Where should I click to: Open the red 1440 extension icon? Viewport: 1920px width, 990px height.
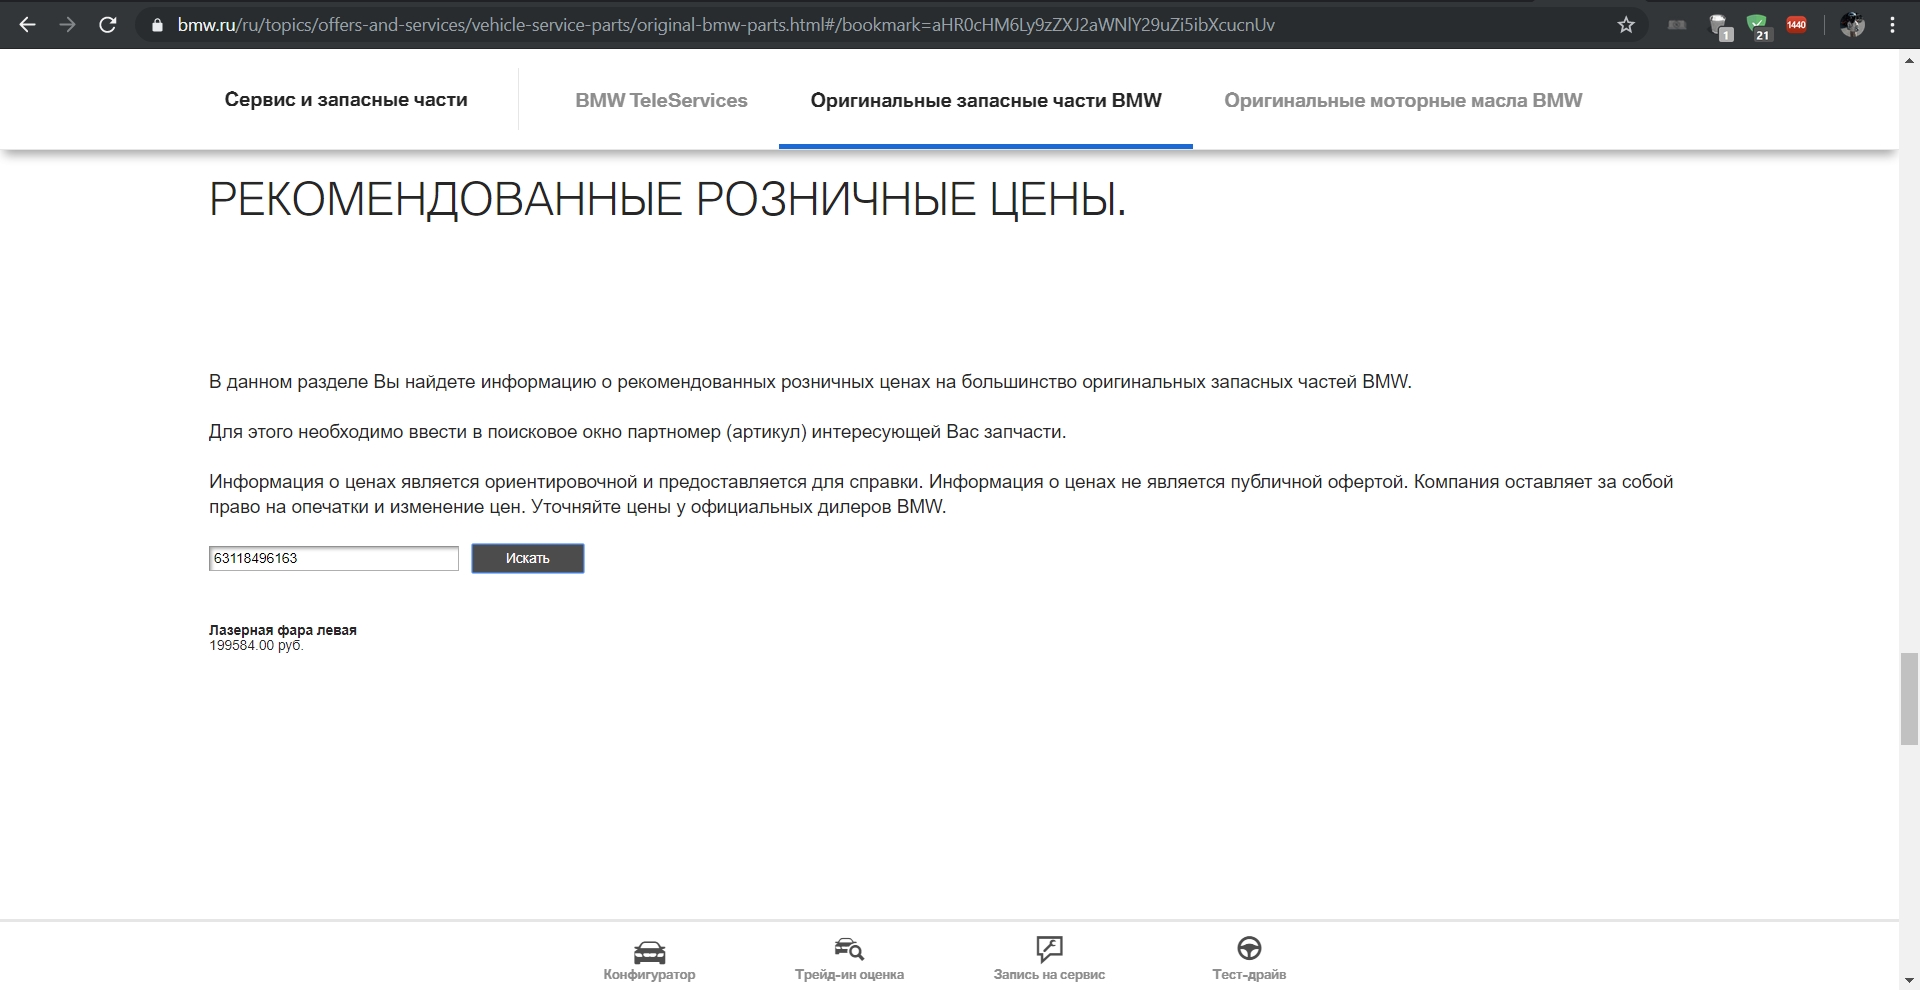1796,25
